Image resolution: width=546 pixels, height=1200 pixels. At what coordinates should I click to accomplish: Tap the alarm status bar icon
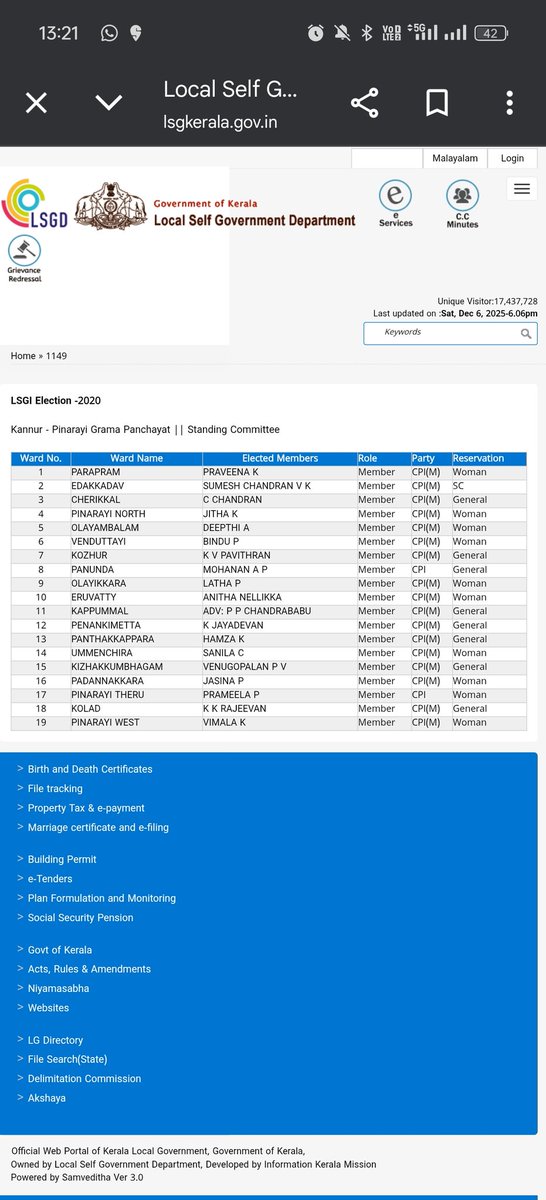[316, 33]
